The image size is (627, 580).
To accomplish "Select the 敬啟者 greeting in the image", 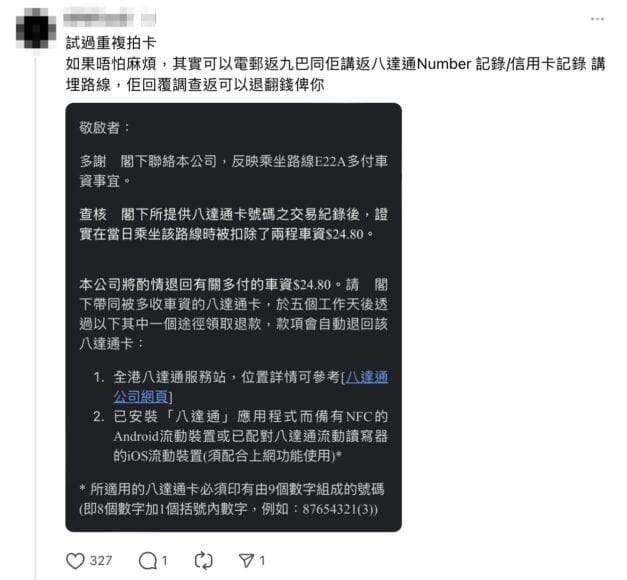I will (x=104, y=128).
